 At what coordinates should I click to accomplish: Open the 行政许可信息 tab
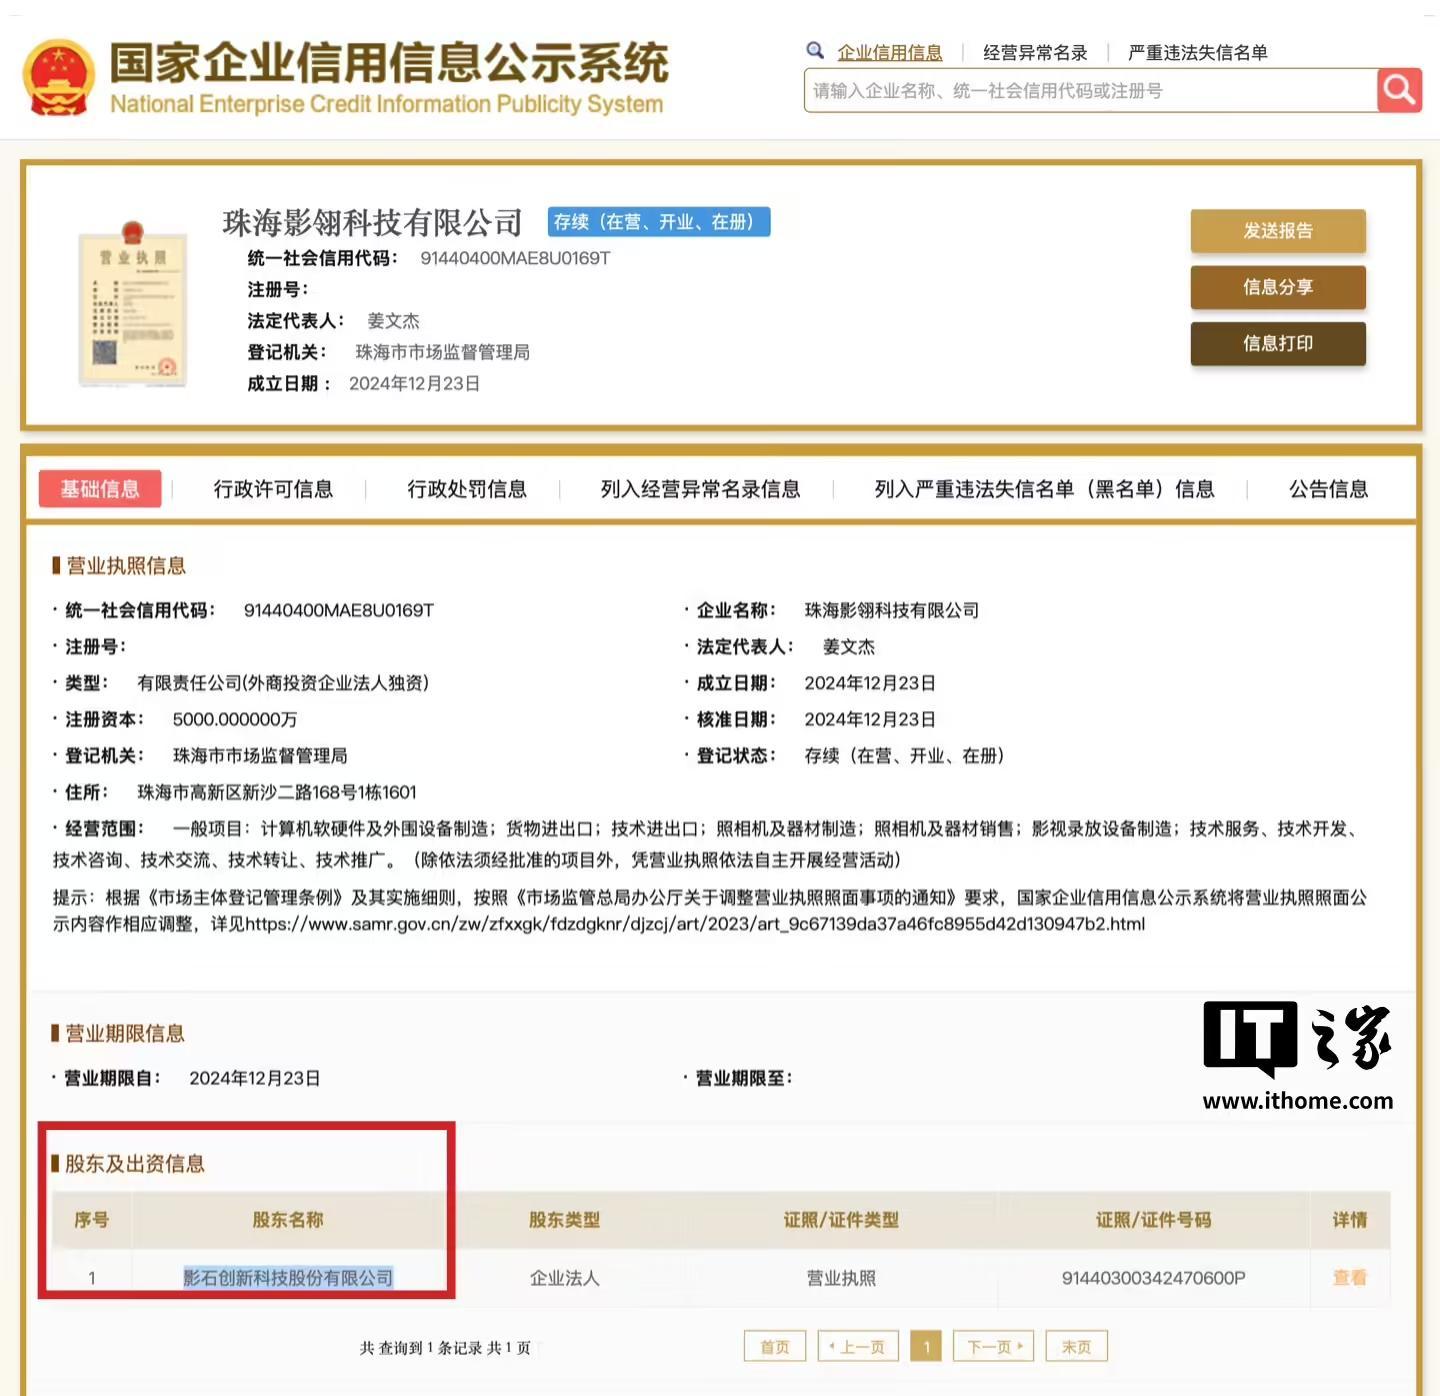(x=273, y=489)
